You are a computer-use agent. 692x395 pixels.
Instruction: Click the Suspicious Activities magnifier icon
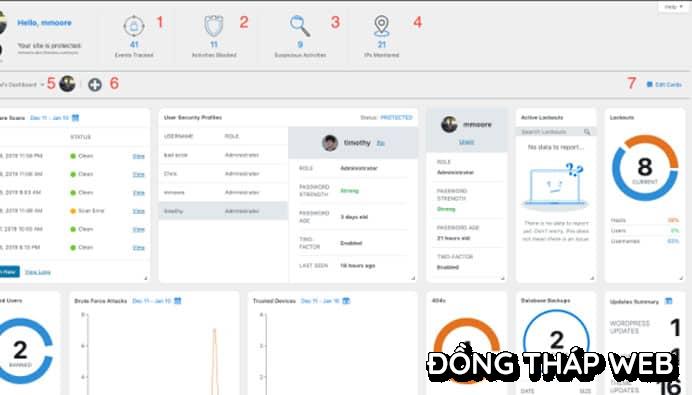(300, 26)
